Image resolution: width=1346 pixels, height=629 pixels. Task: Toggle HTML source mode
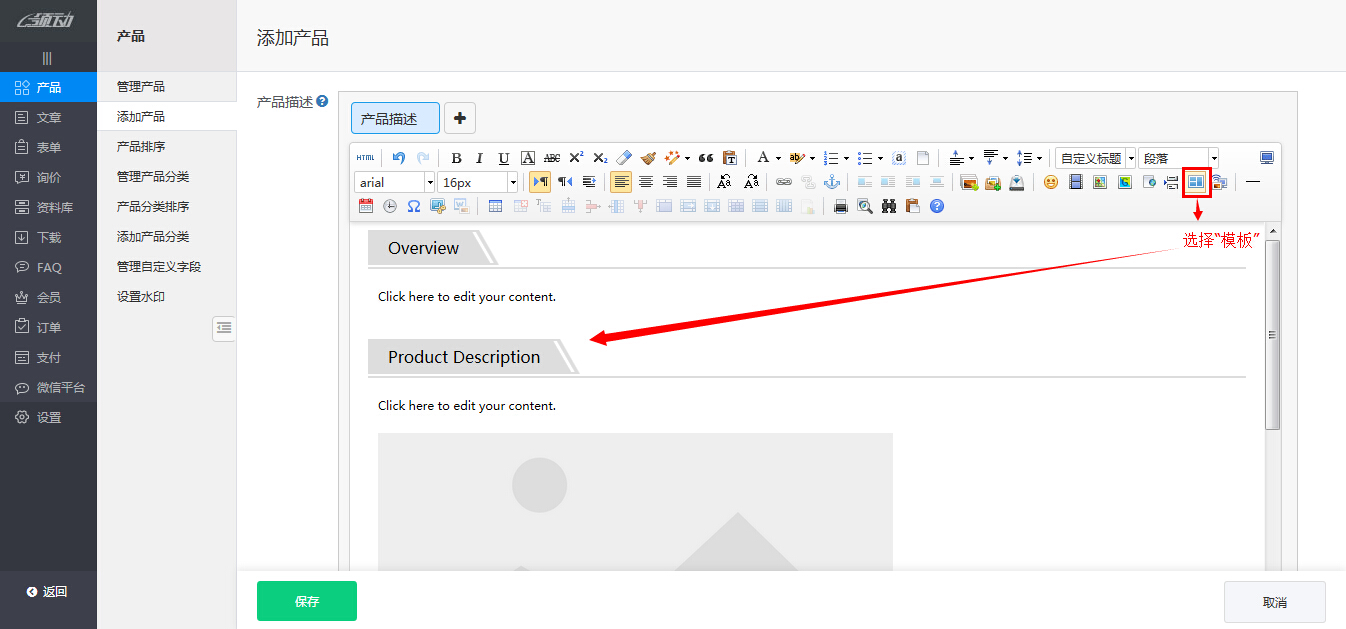tap(366, 158)
